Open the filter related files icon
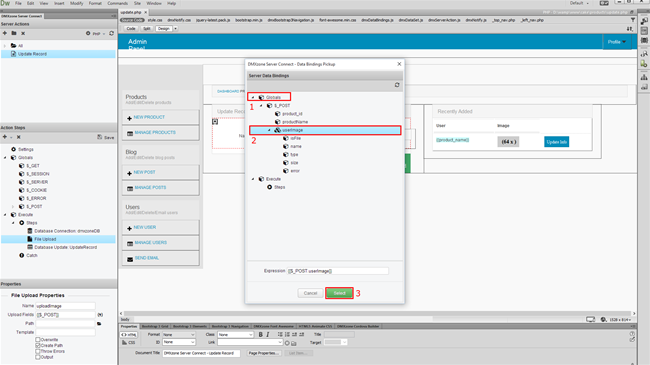Image resolution: width=650 pixels, height=365 pixels. coord(633,20)
